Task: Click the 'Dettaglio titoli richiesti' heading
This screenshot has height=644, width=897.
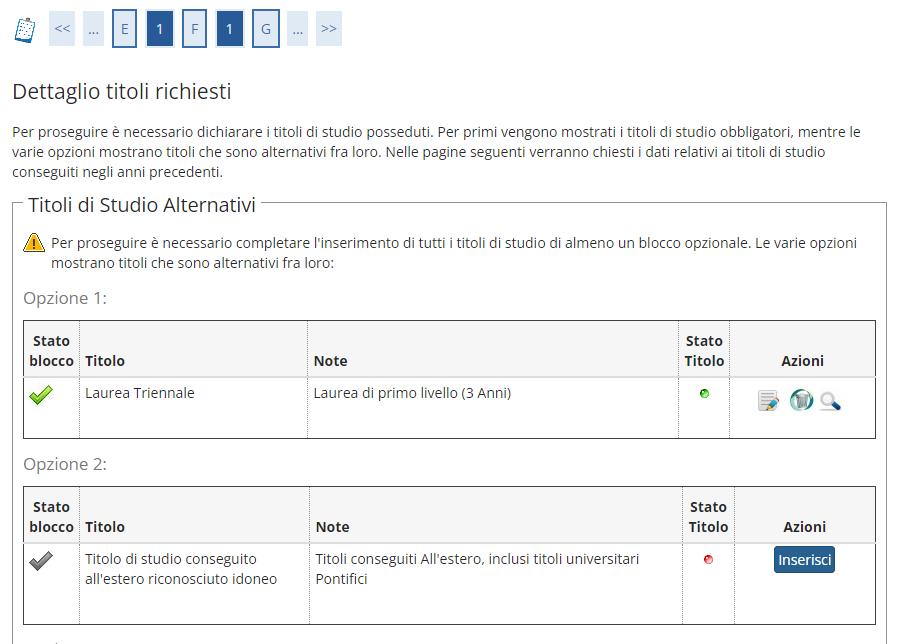Action: point(122,92)
